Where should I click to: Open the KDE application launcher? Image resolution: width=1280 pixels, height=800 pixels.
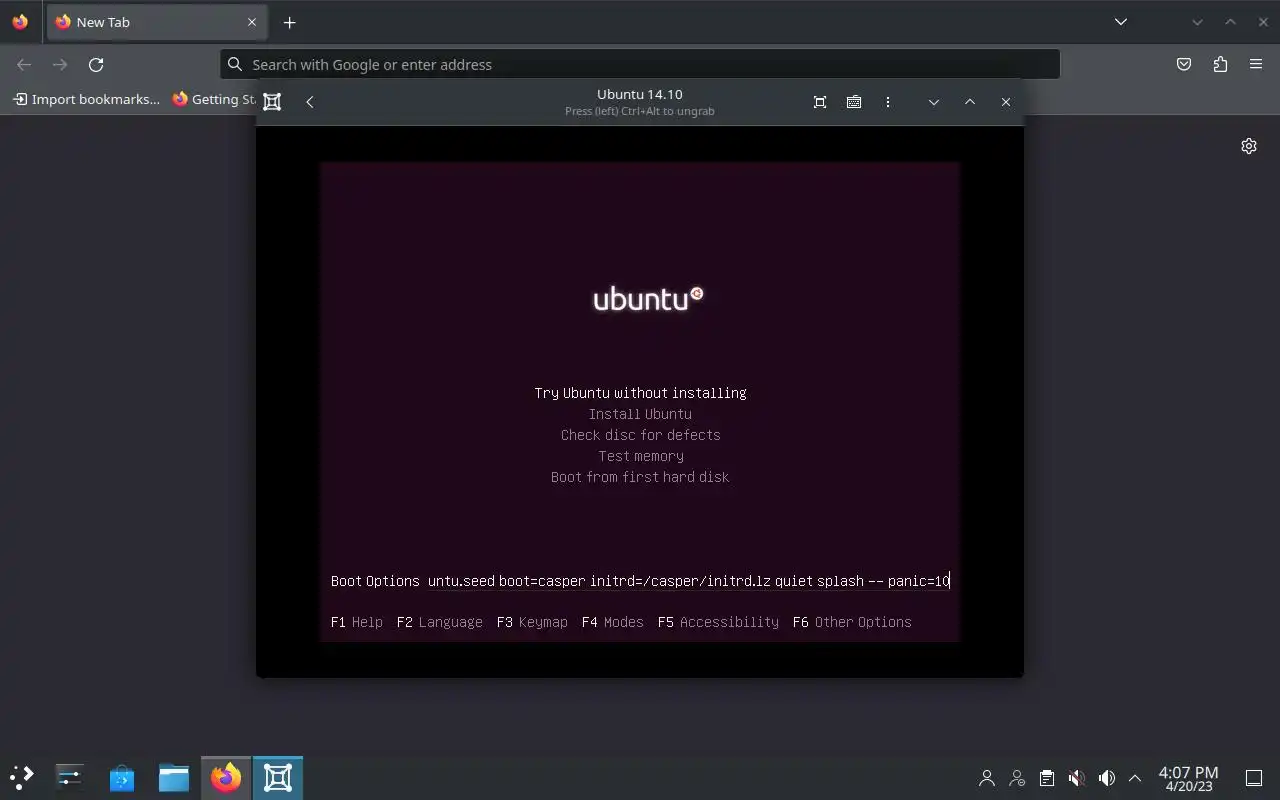[x=22, y=777]
